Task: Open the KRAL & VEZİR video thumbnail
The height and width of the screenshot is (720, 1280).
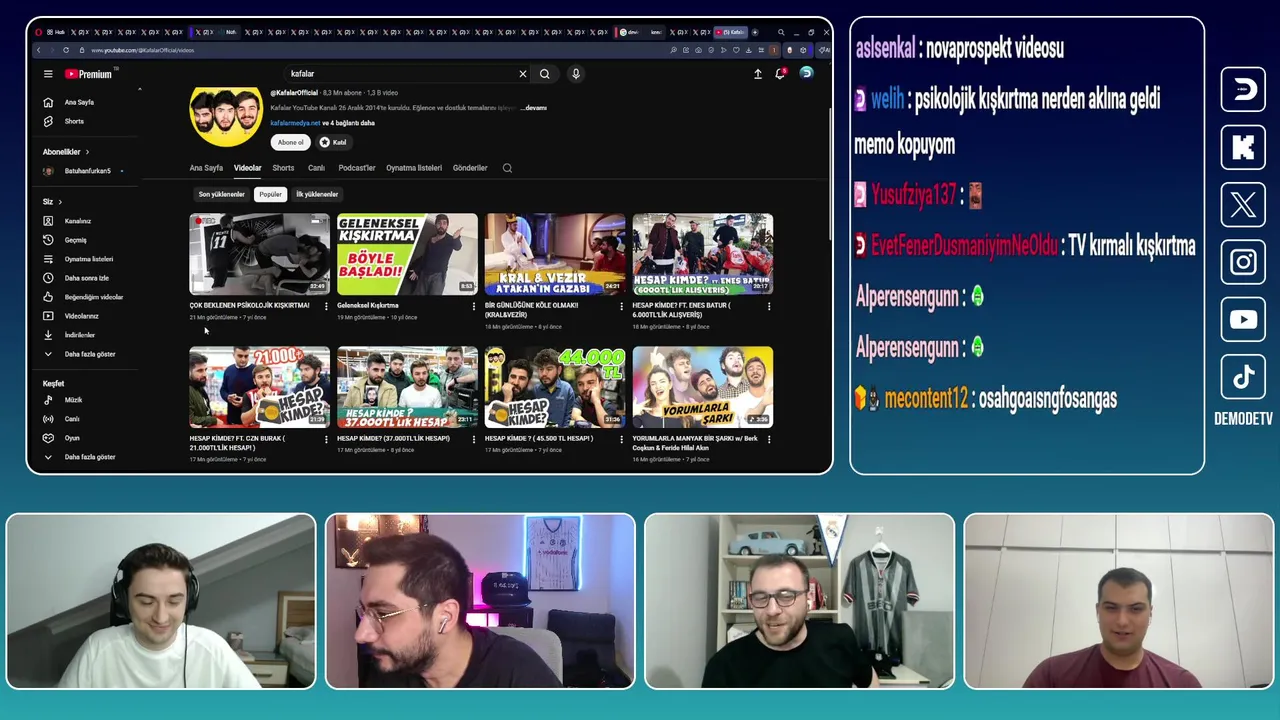Action: [555, 254]
